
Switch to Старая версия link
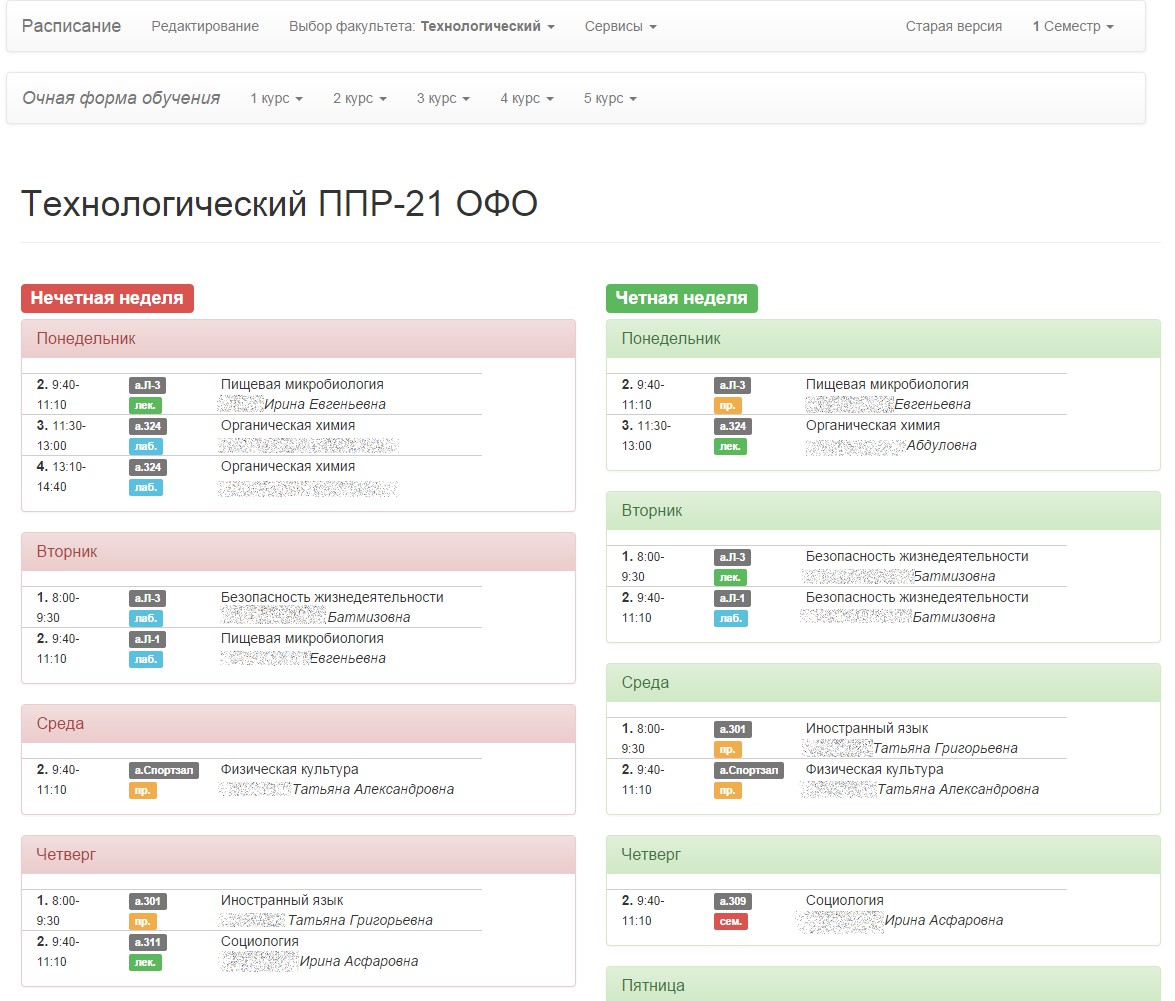pyautogui.click(x=953, y=26)
